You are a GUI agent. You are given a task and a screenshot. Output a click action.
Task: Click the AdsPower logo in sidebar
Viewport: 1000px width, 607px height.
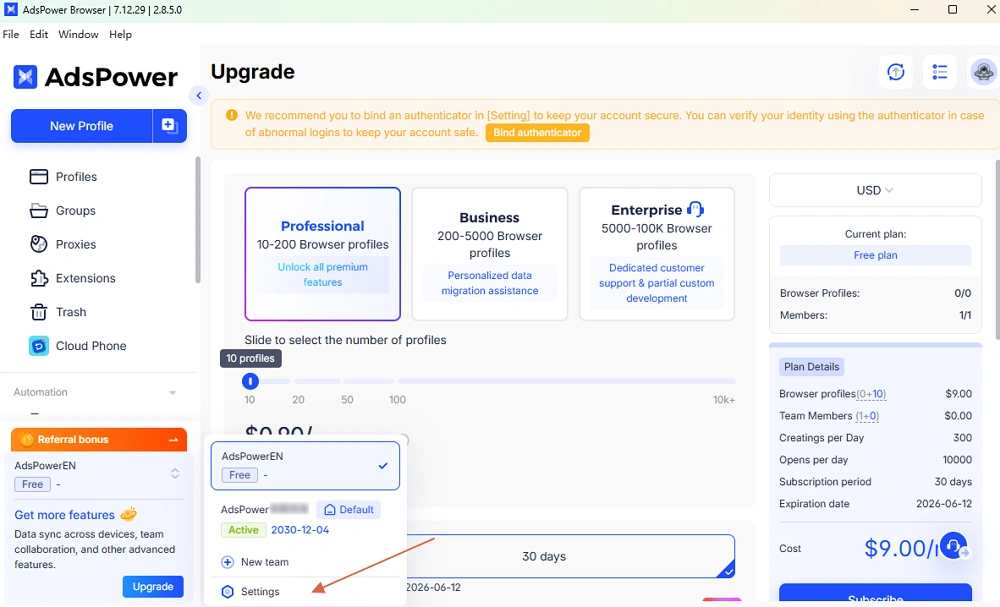[94, 77]
